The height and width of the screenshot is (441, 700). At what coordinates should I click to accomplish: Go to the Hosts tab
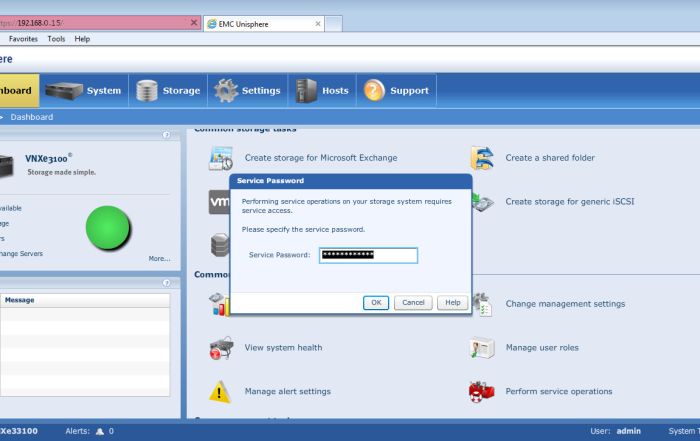pos(322,91)
